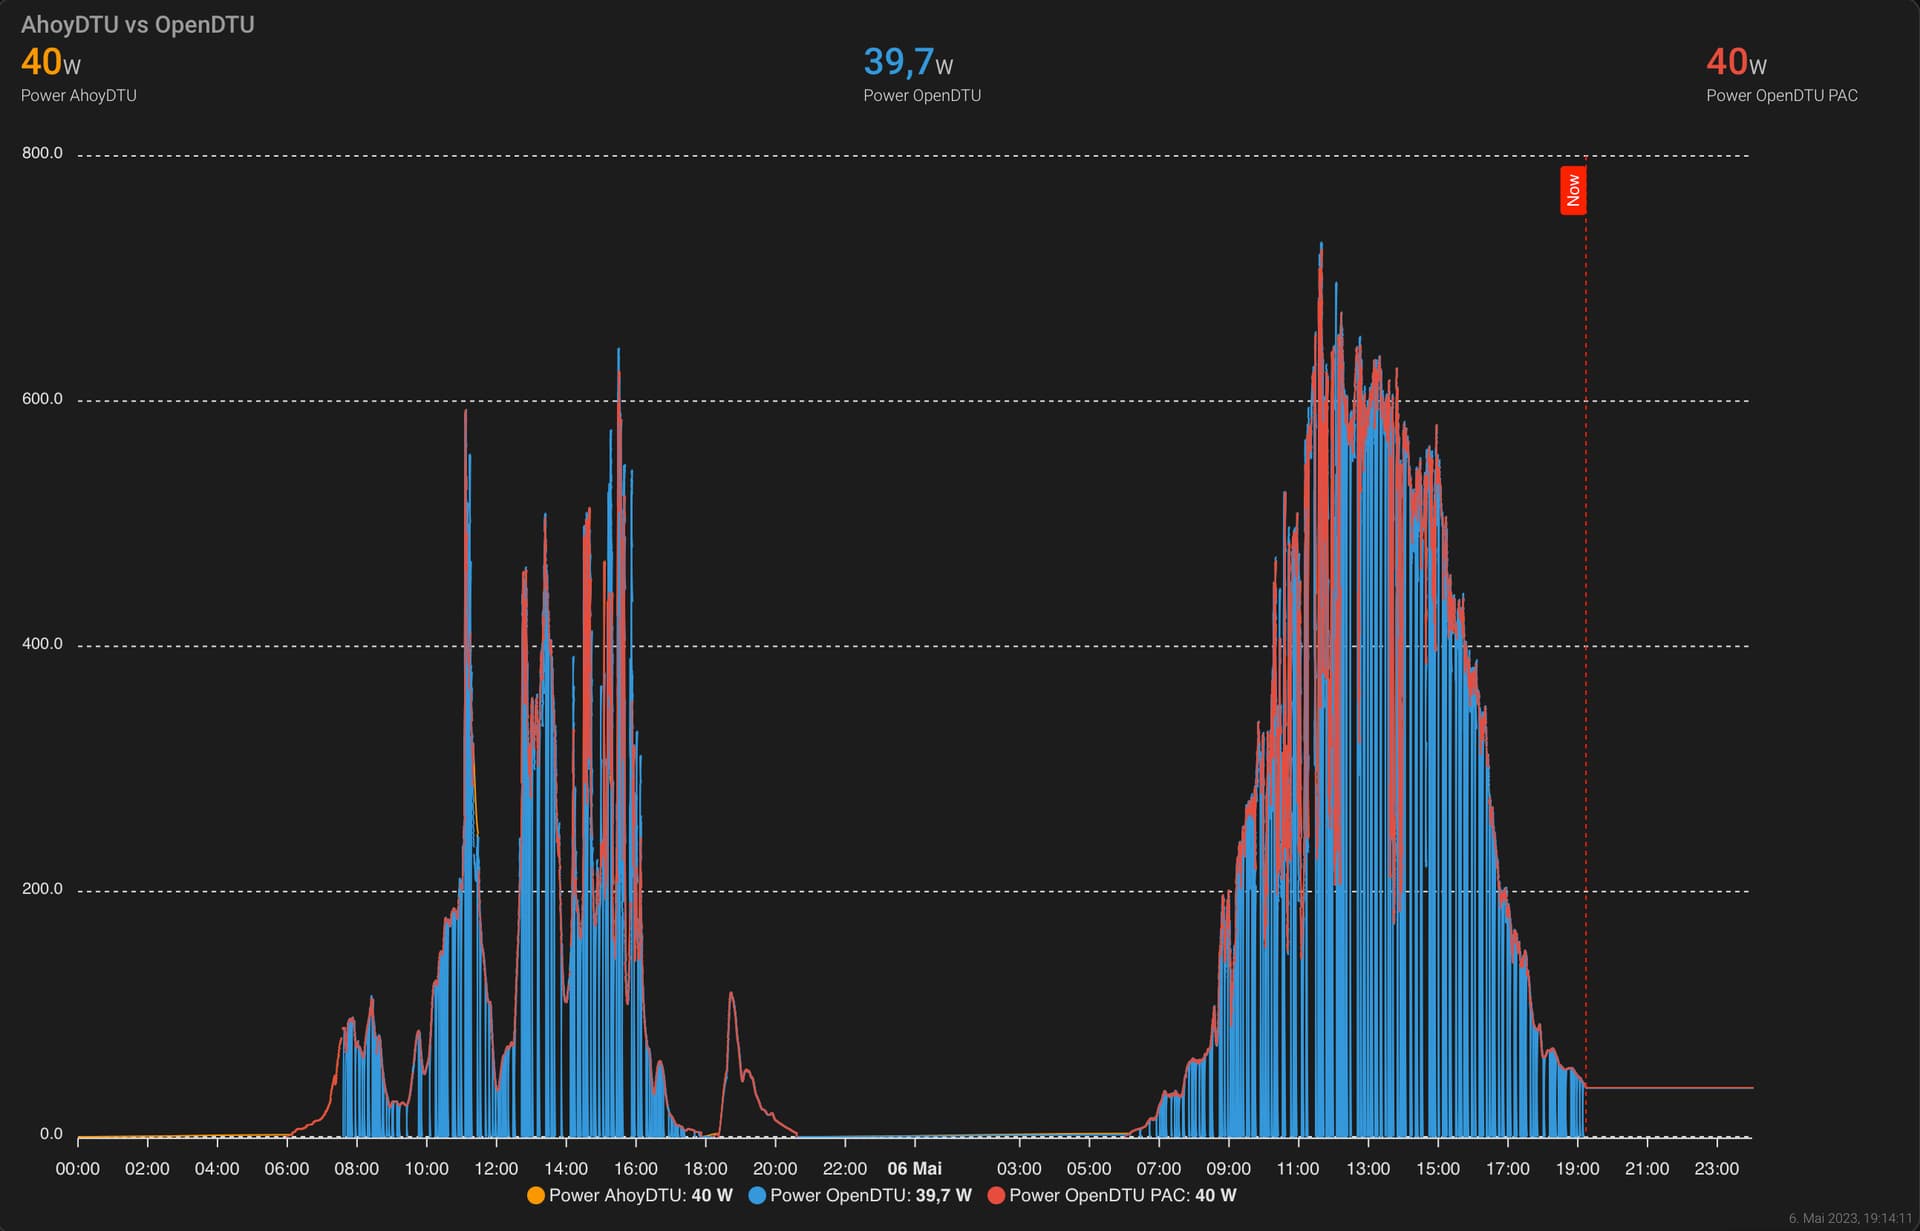Viewport: 1920px width, 1231px height.
Task: Click the red Now marker
Action: (x=1573, y=190)
